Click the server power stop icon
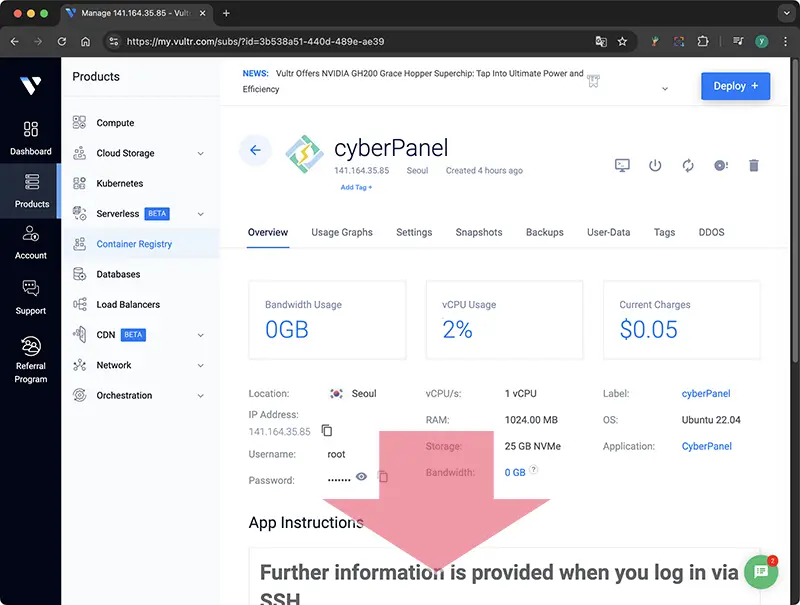Viewport: 800px width, 605px height. coord(655,165)
